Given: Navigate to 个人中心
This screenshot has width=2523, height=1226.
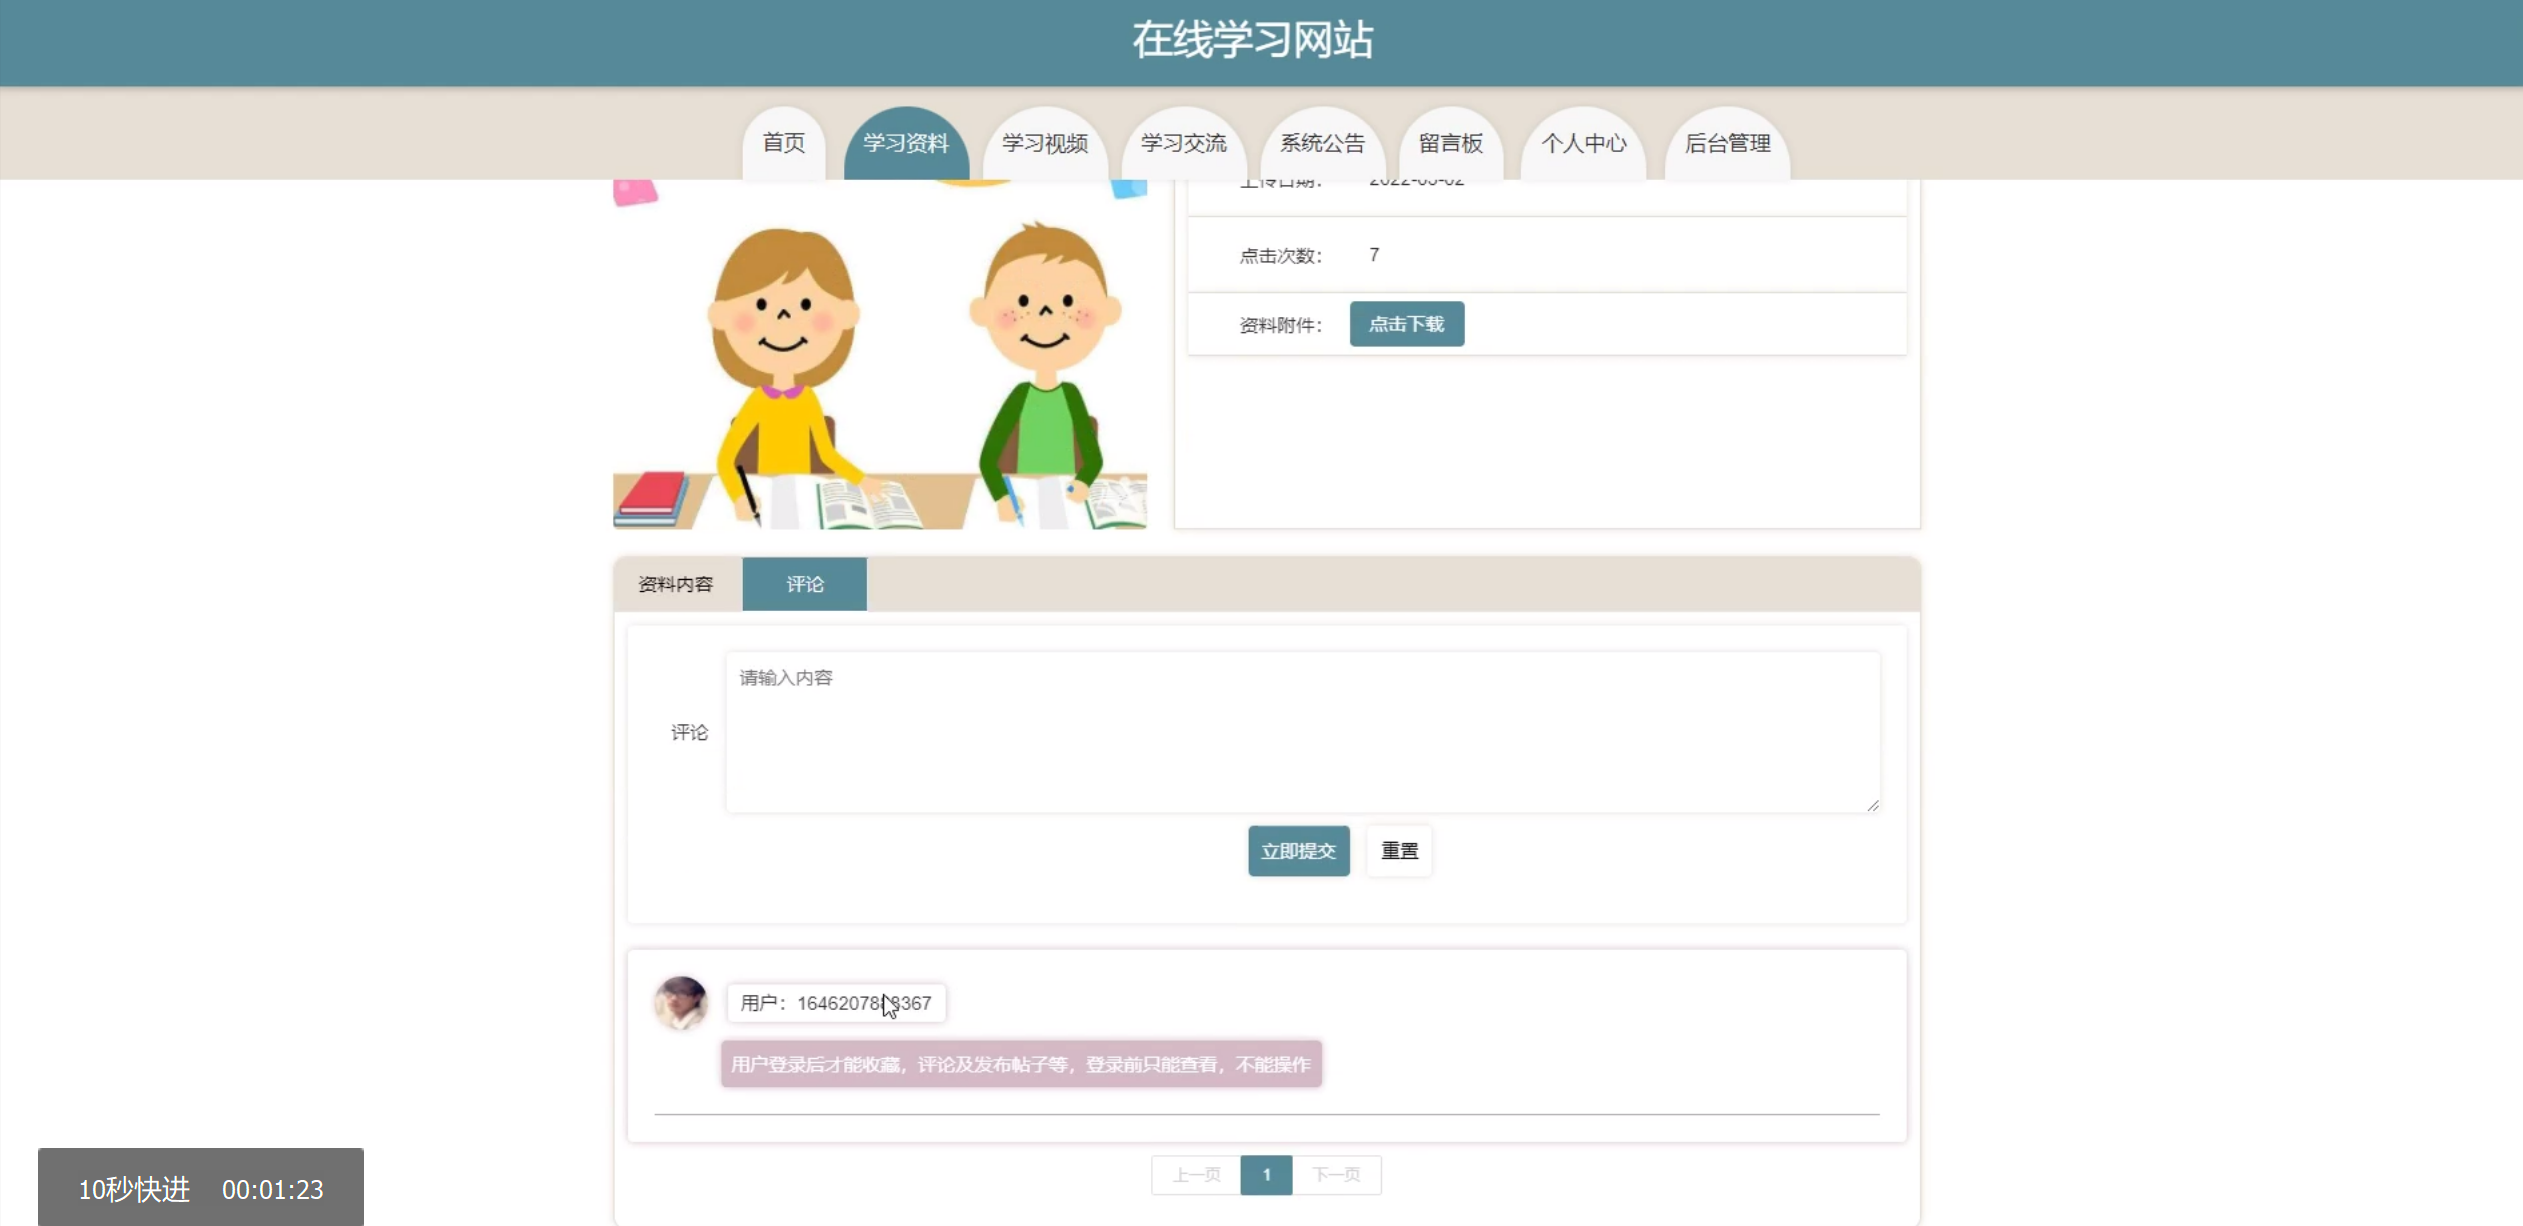Looking at the screenshot, I should coord(1583,143).
